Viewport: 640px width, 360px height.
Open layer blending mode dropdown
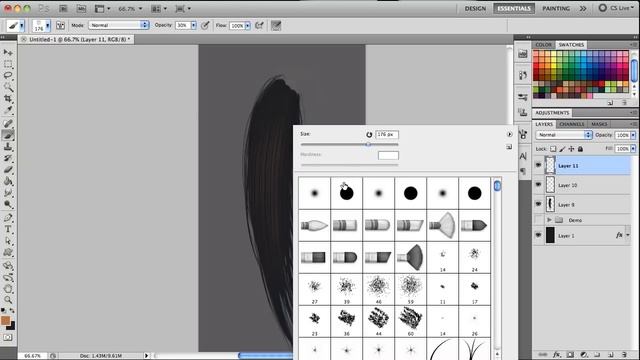(x=564, y=135)
